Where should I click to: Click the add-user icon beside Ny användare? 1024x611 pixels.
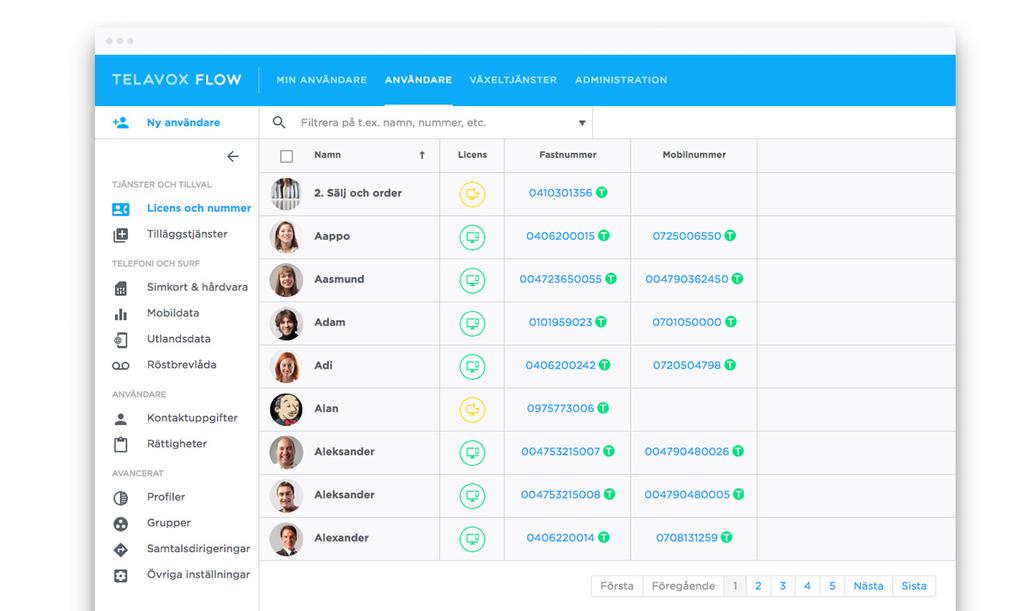point(121,123)
